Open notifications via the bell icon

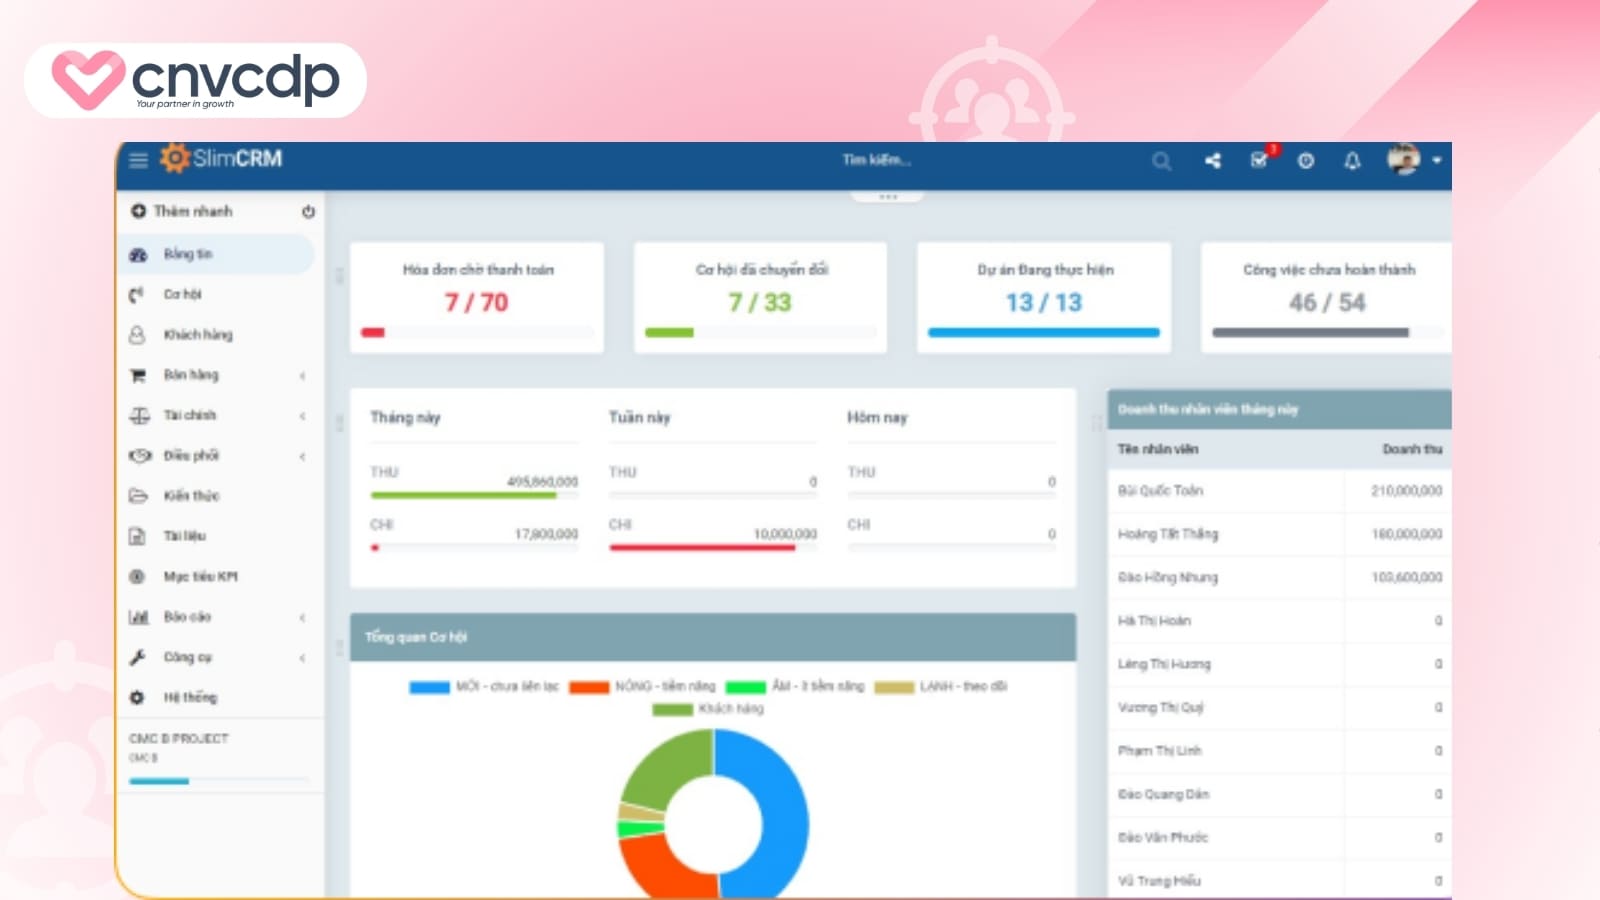pyautogui.click(x=1353, y=160)
